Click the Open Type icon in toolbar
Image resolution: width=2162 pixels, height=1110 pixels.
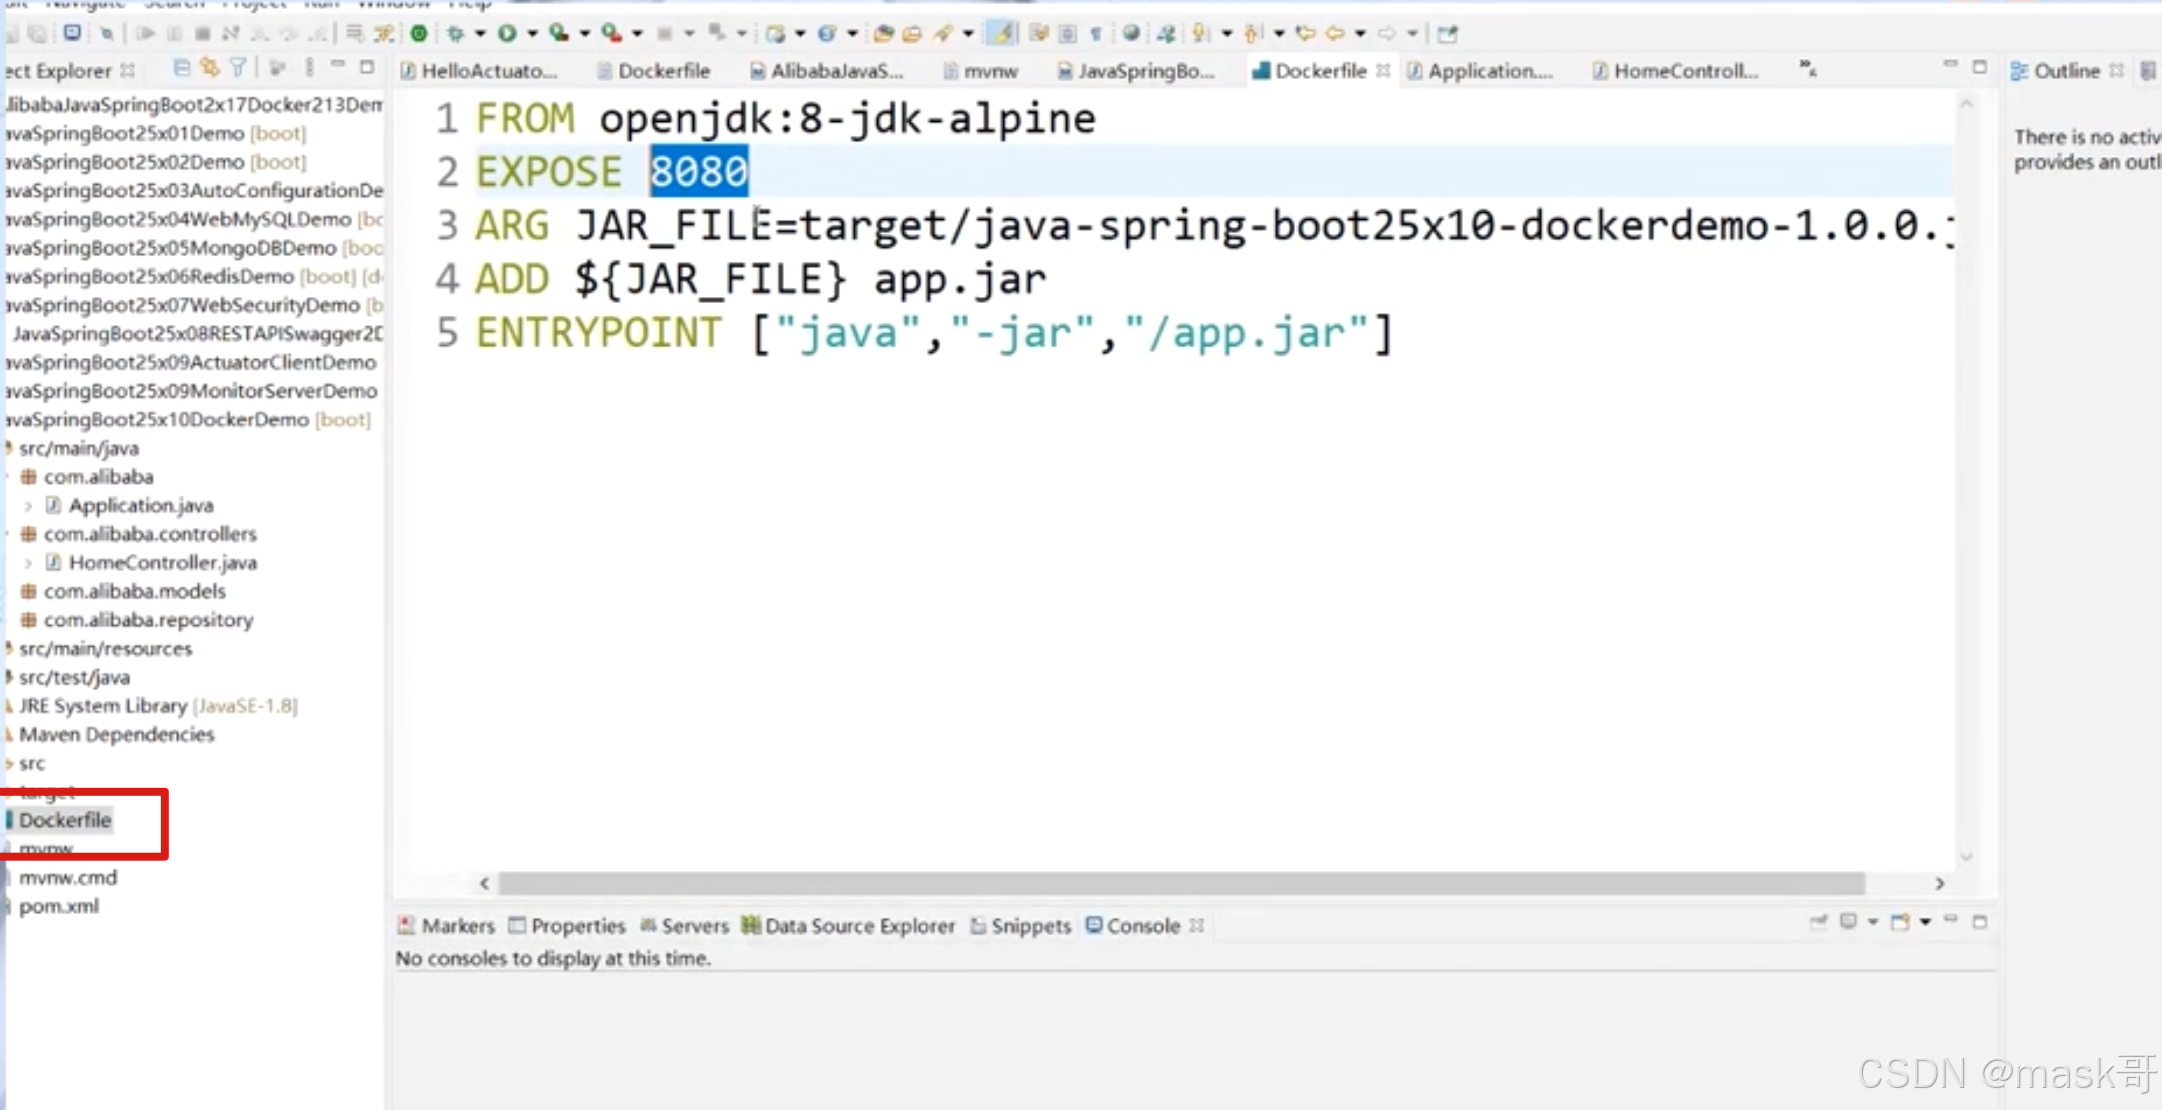tap(883, 34)
